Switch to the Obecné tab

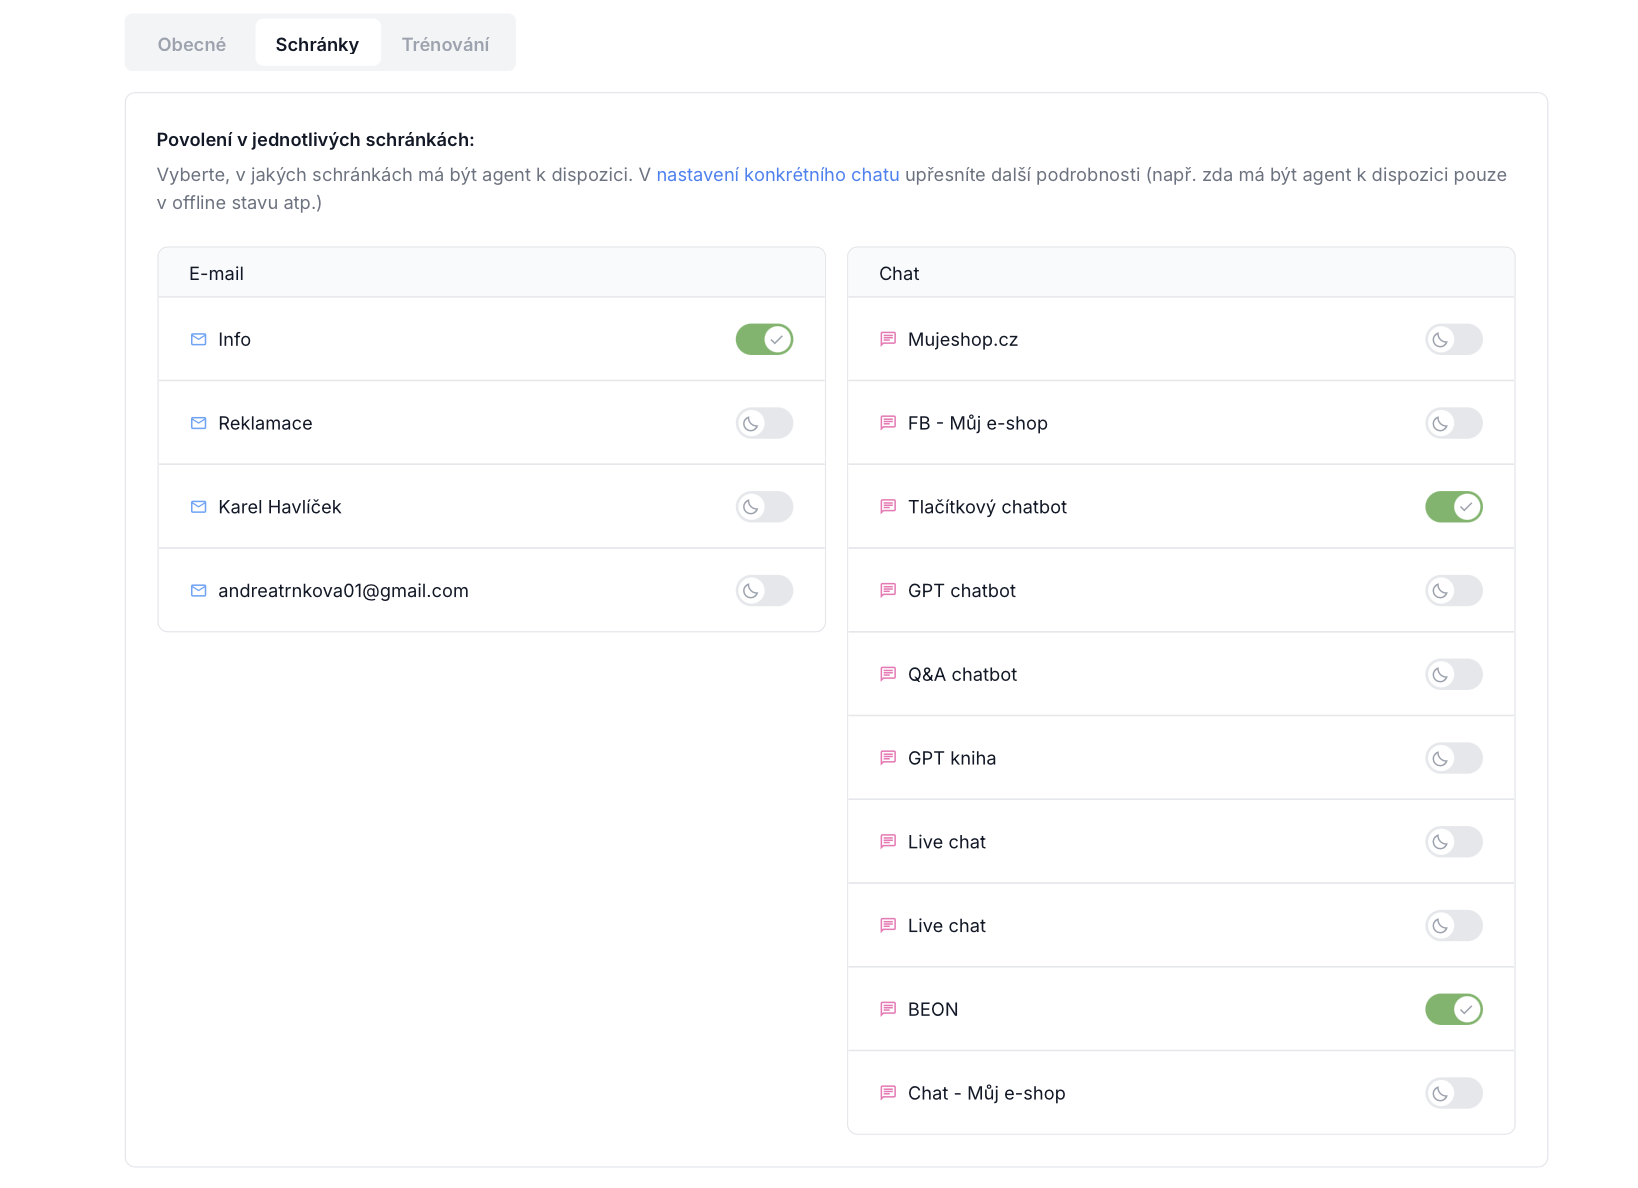click(x=192, y=44)
